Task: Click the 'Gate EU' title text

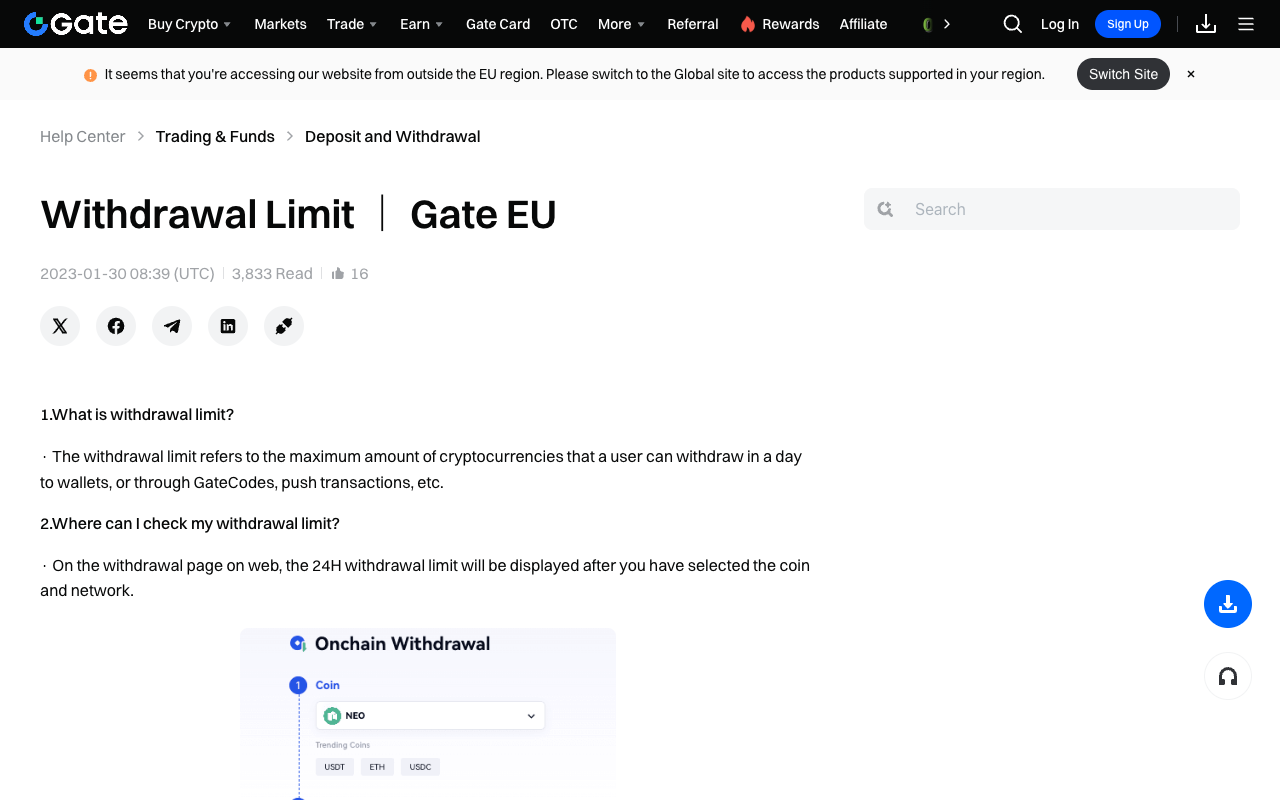Action: 483,214
